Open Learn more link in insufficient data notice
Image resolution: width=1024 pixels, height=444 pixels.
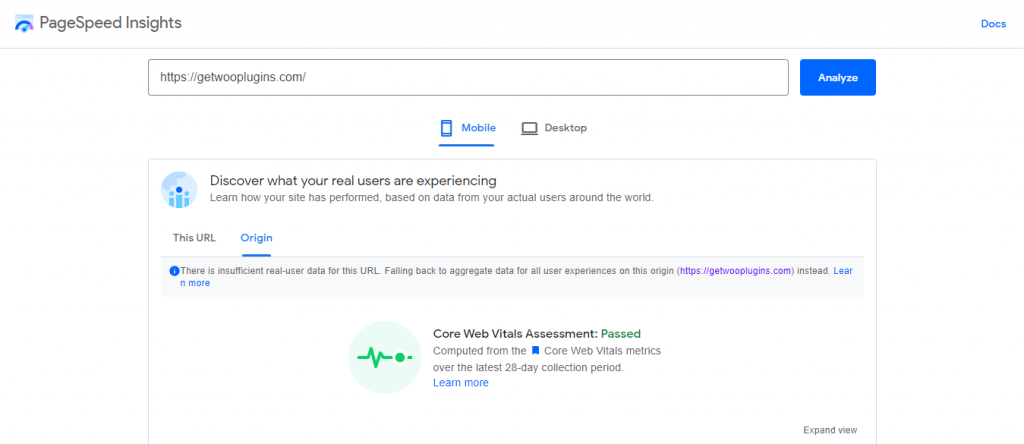(x=843, y=270)
